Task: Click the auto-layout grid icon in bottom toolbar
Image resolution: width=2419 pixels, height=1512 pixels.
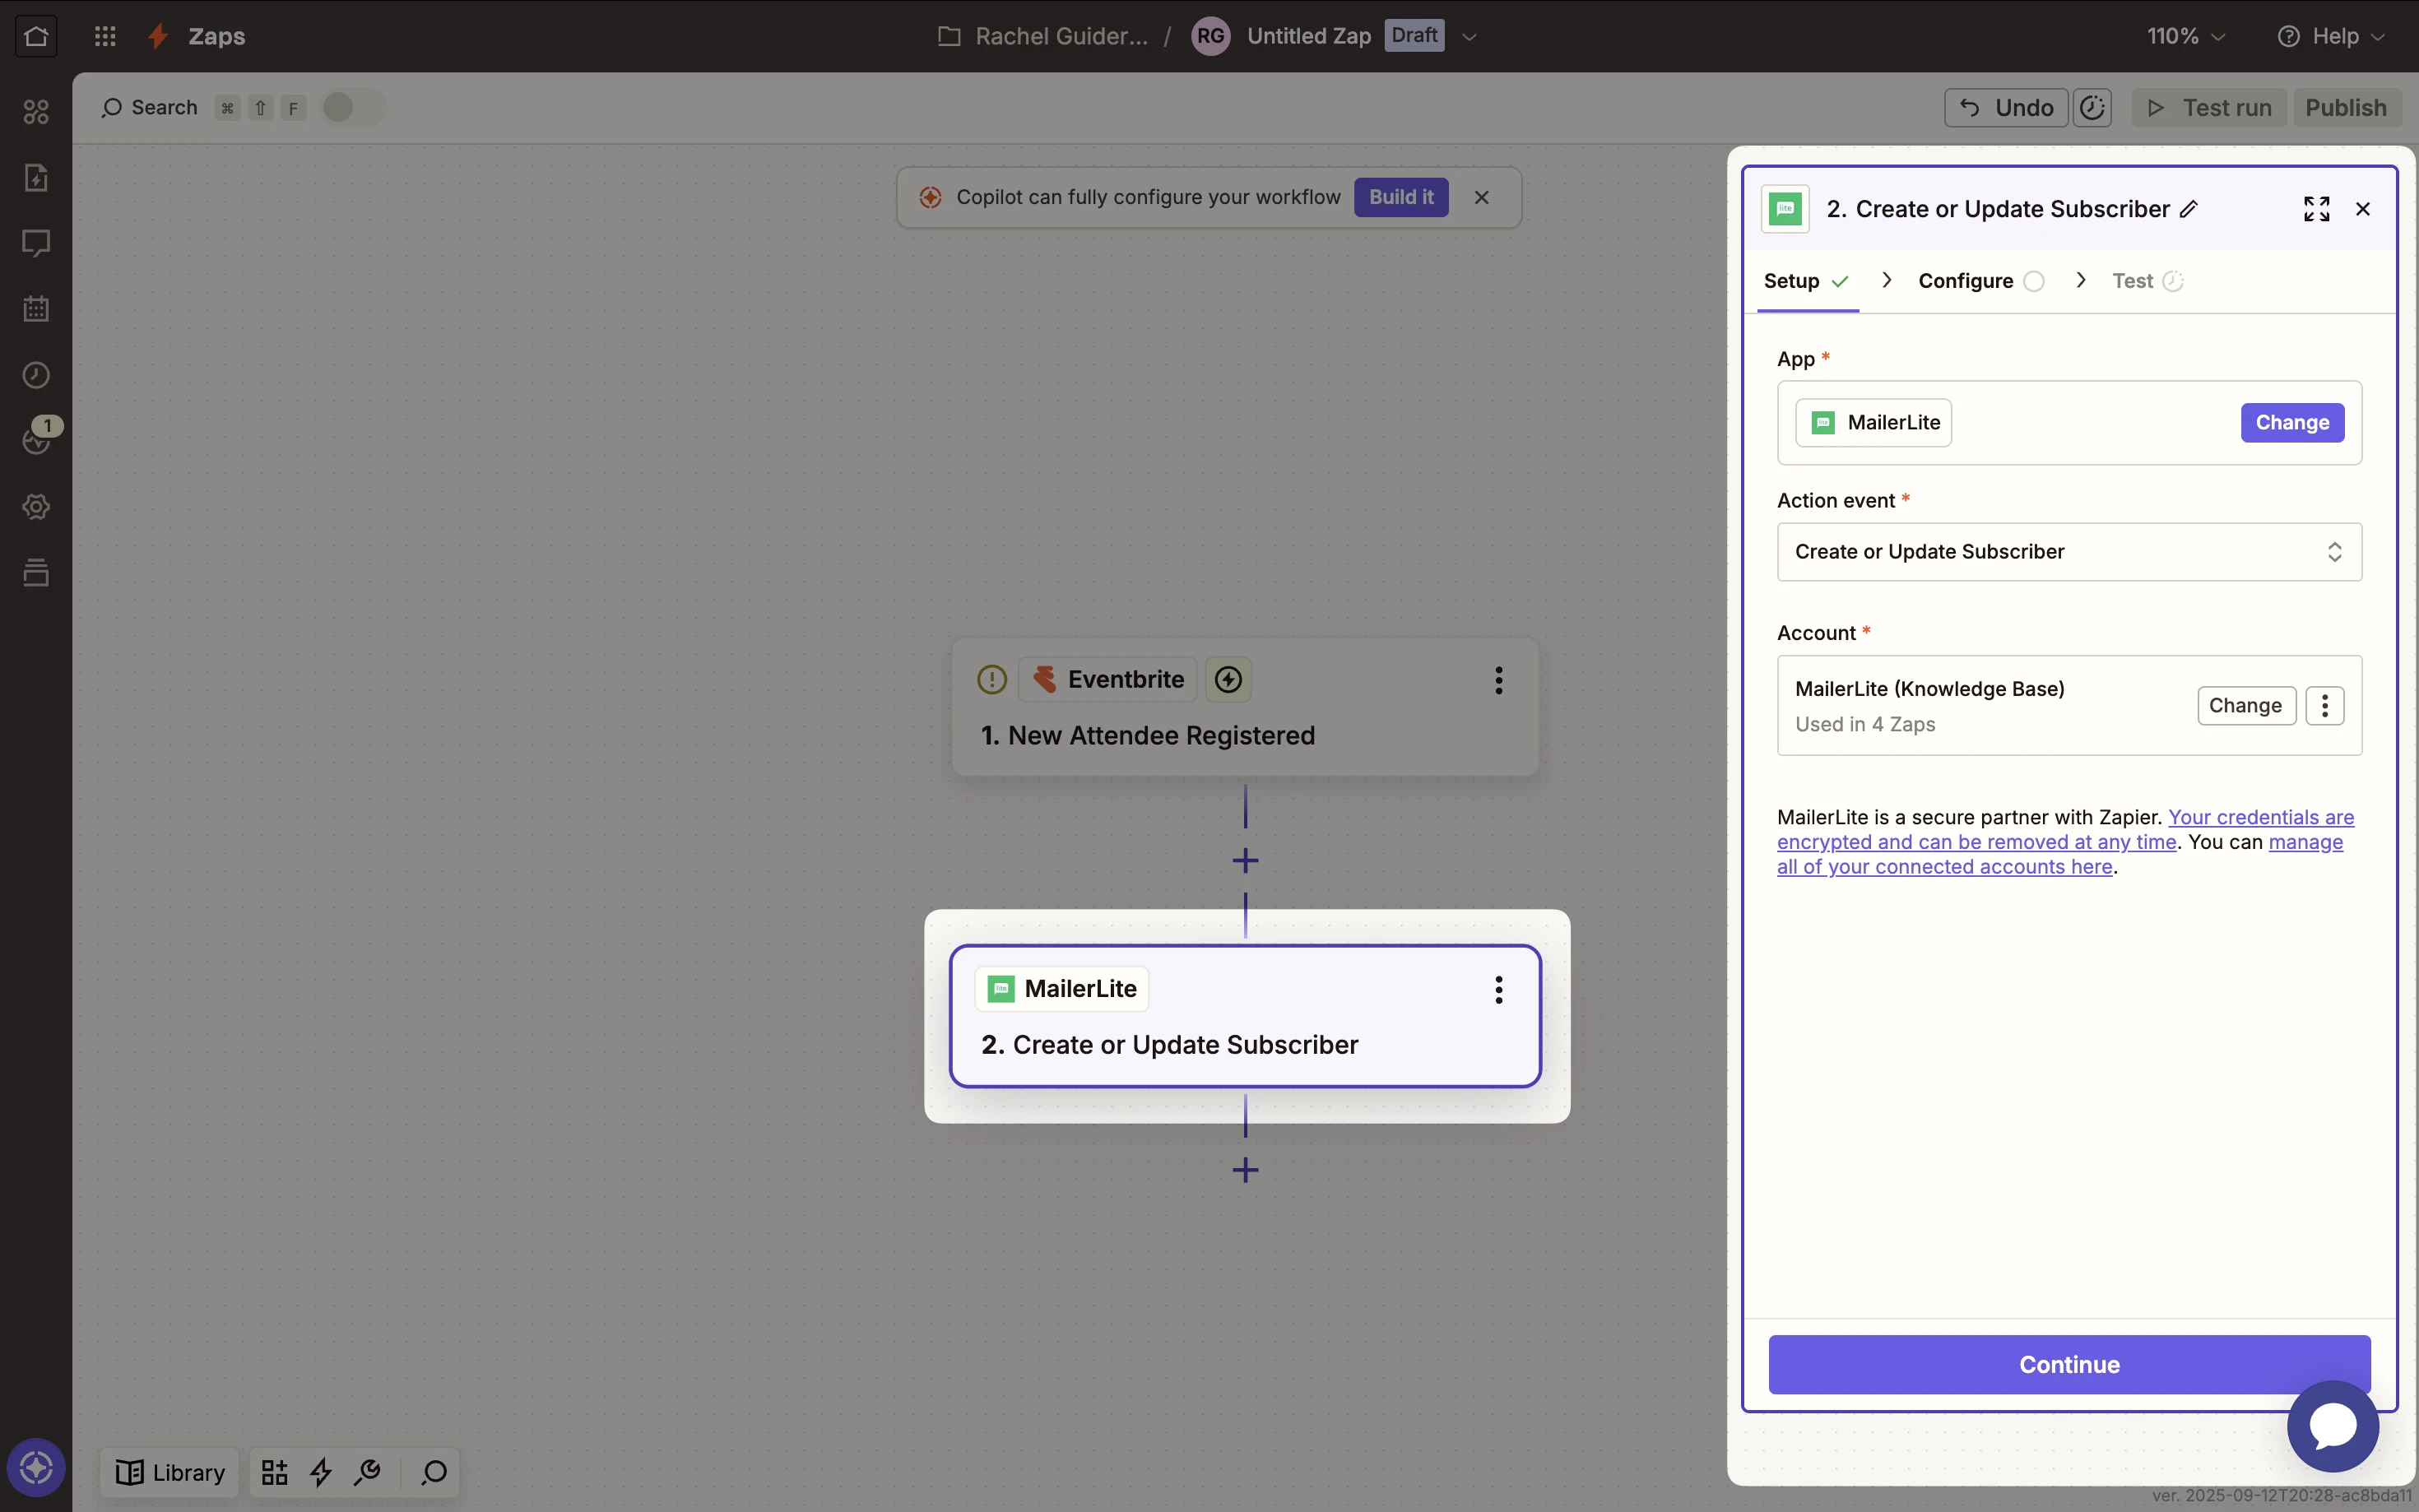Action: (x=274, y=1472)
